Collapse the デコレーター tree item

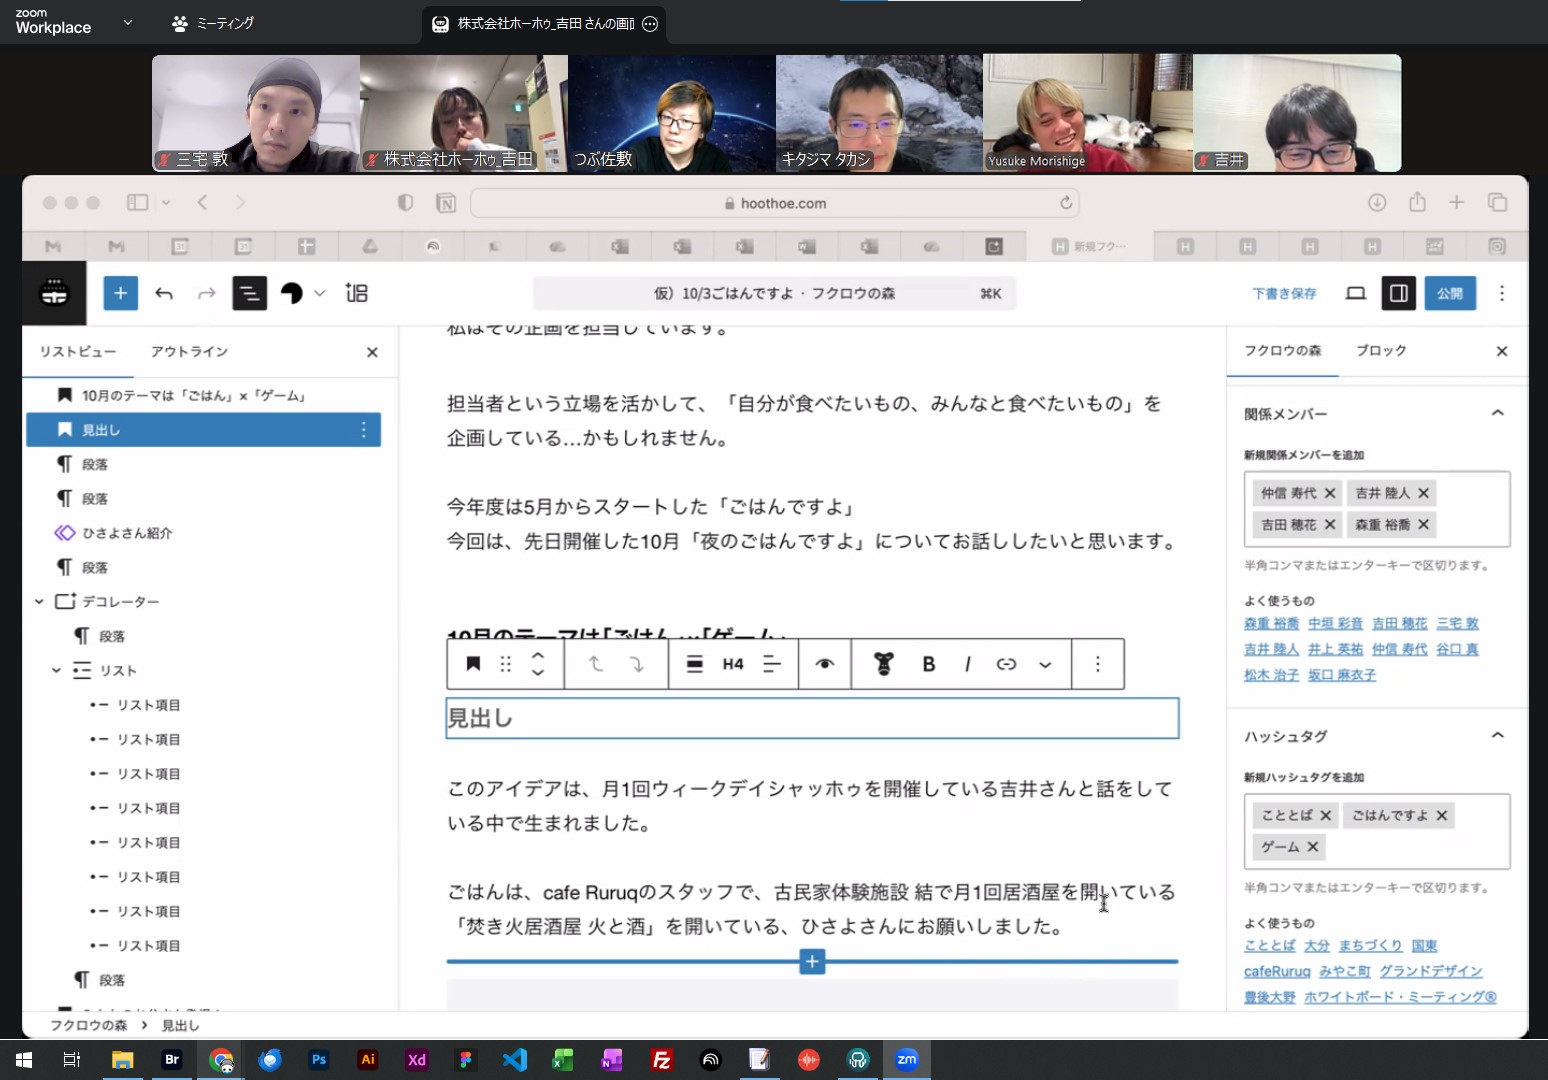tap(39, 601)
